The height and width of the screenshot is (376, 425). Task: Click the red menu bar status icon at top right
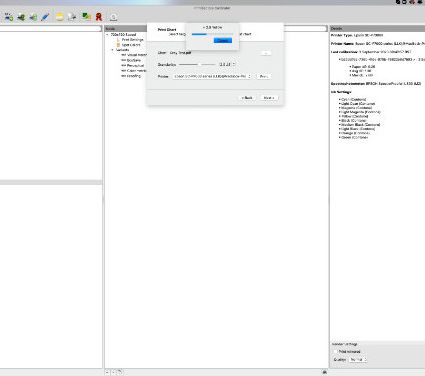click(x=412, y=2)
